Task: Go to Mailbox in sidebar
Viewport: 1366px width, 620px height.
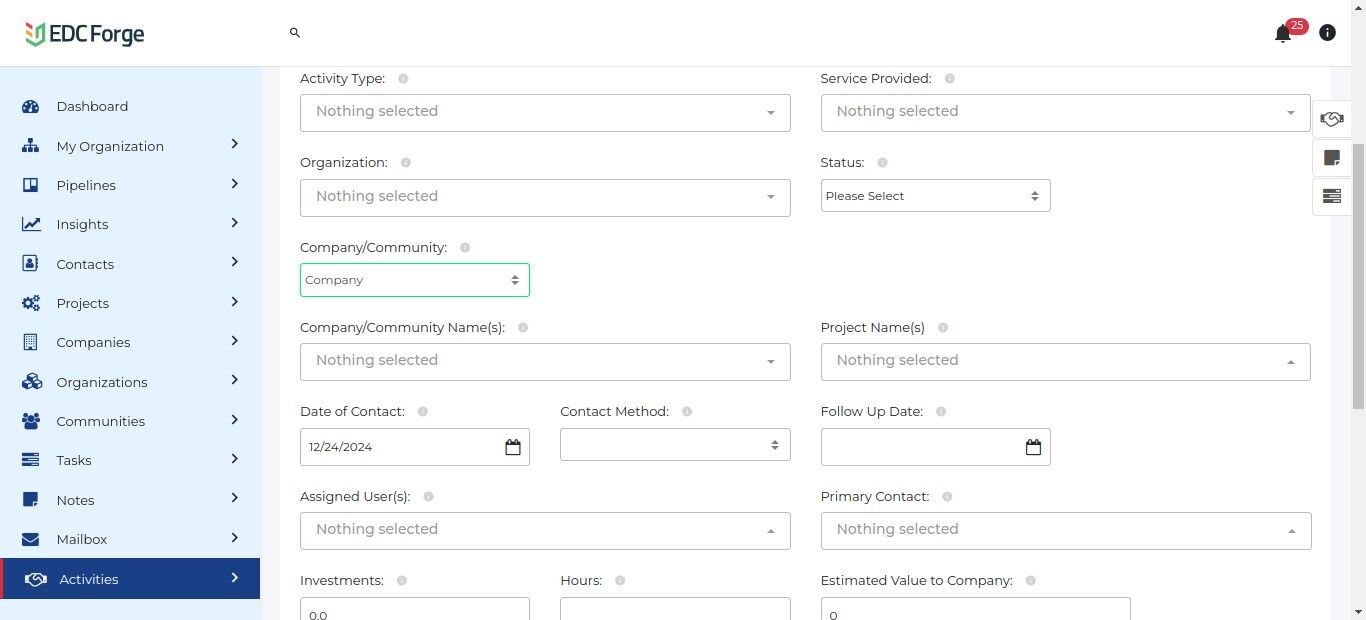Action: coord(82,539)
